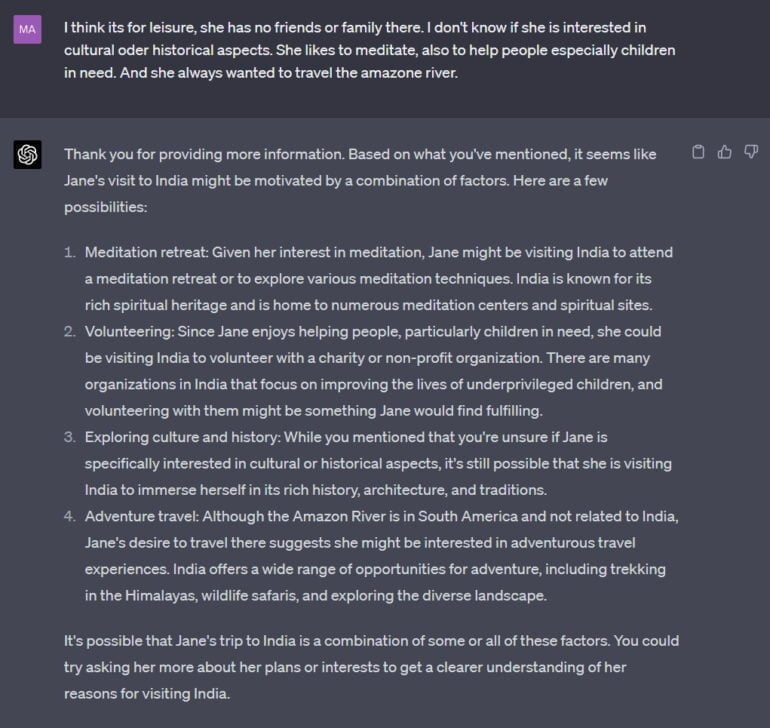
Task: Click list number 3 marker
Action: pyautogui.click(x=70, y=437)
